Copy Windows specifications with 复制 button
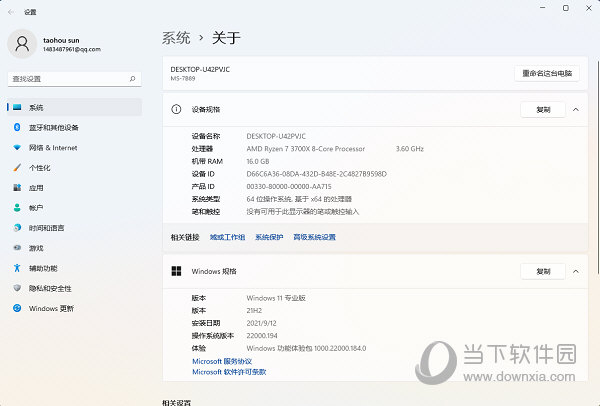The image size is (600, 406). click(x=543, y=272)
